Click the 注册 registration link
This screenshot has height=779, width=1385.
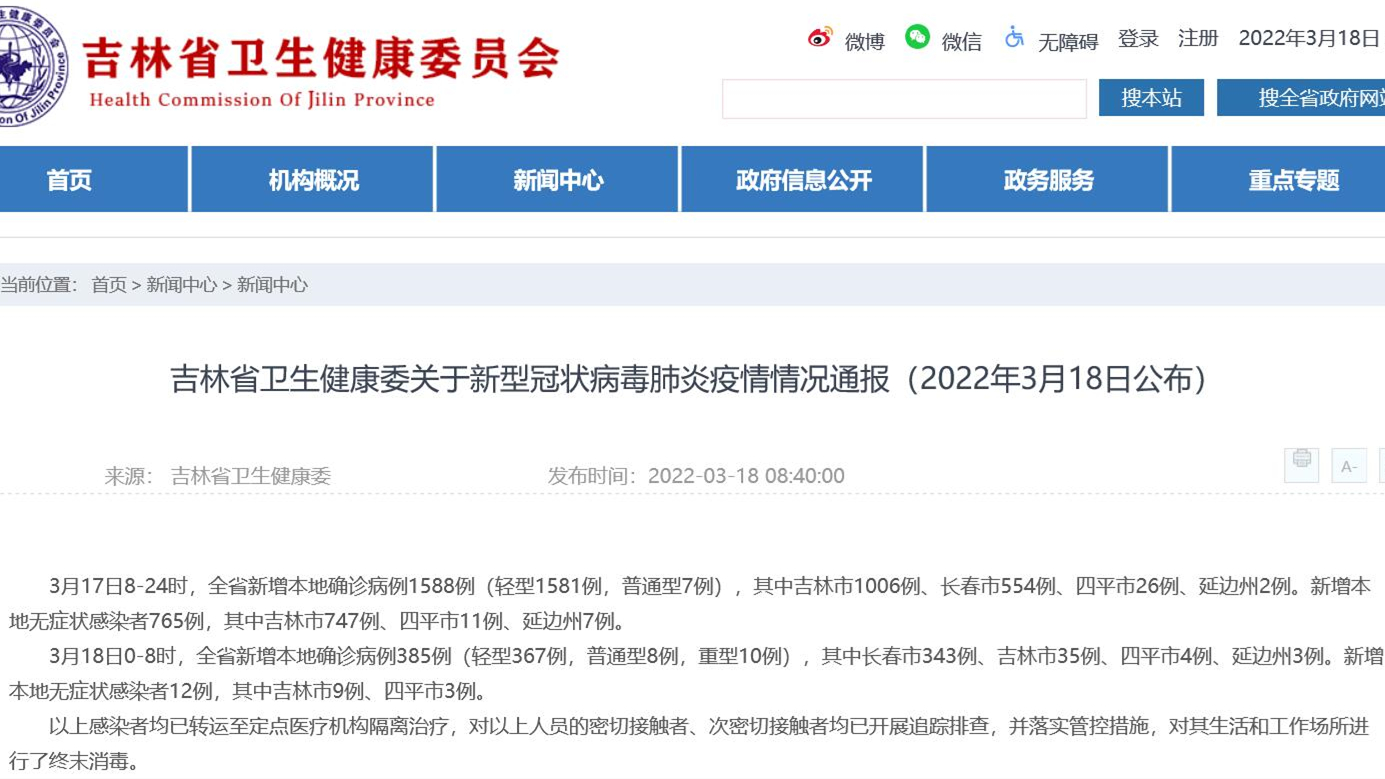(1197, 37)
